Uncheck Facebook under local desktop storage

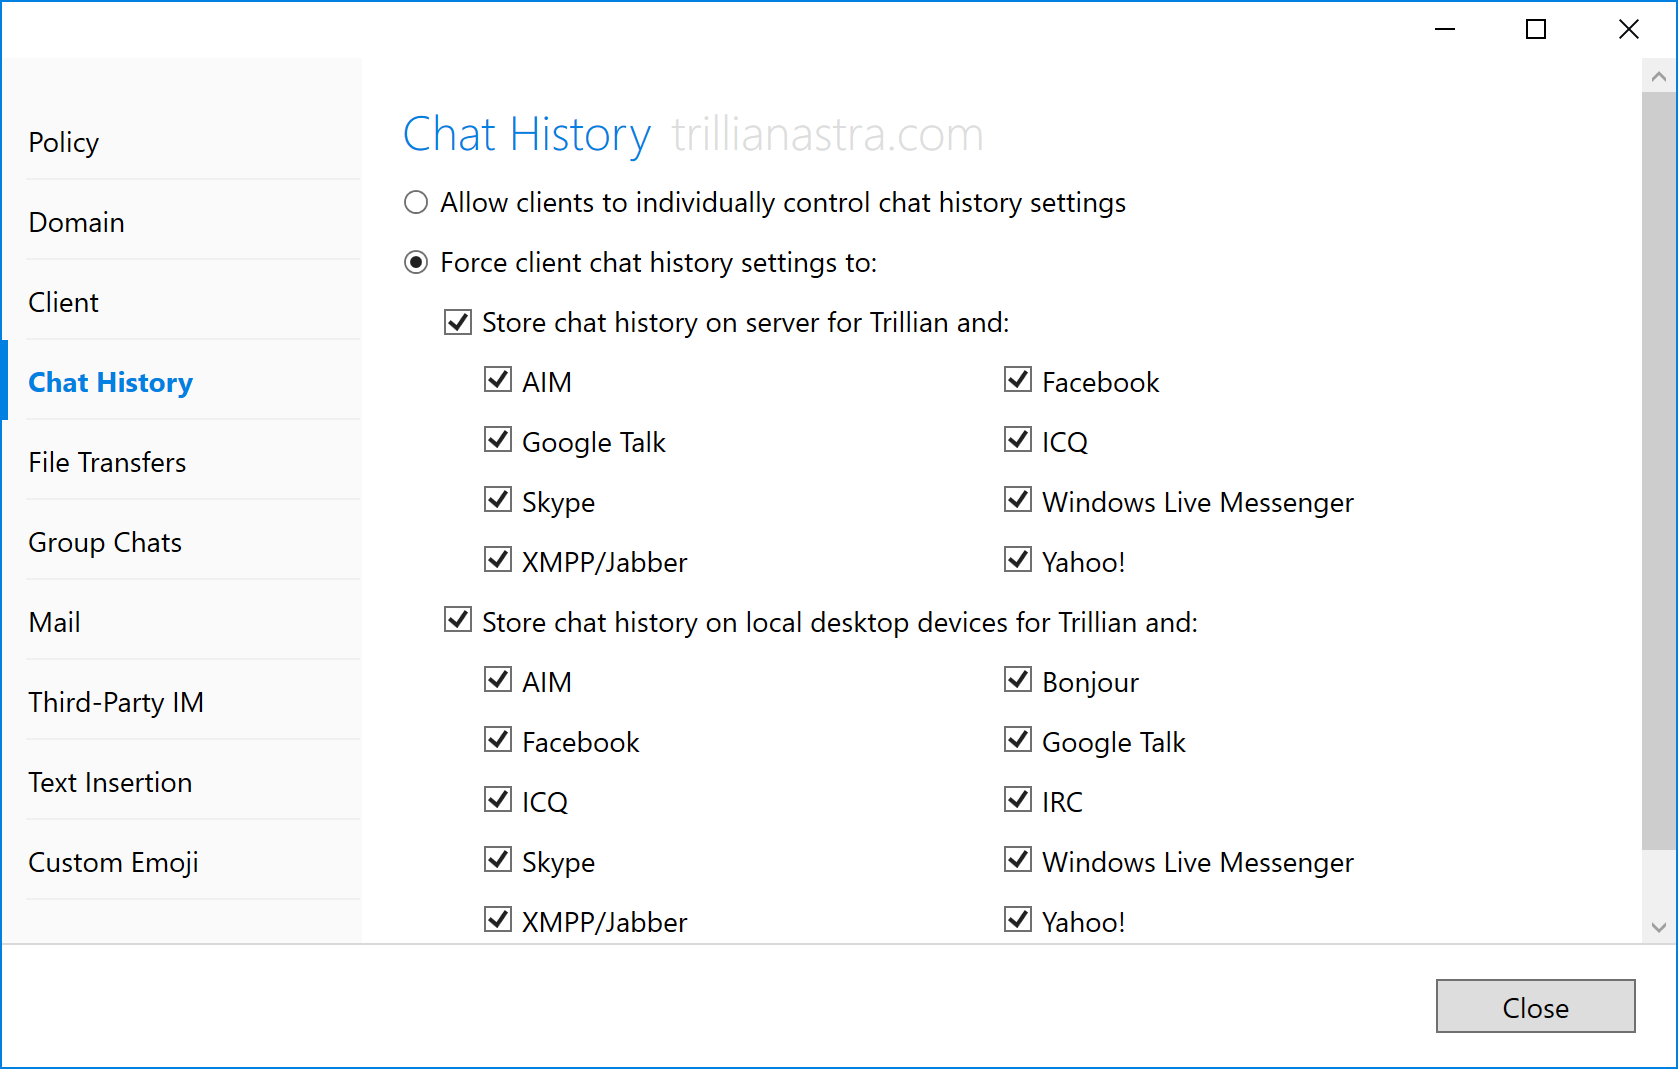(x=498, y=740)
